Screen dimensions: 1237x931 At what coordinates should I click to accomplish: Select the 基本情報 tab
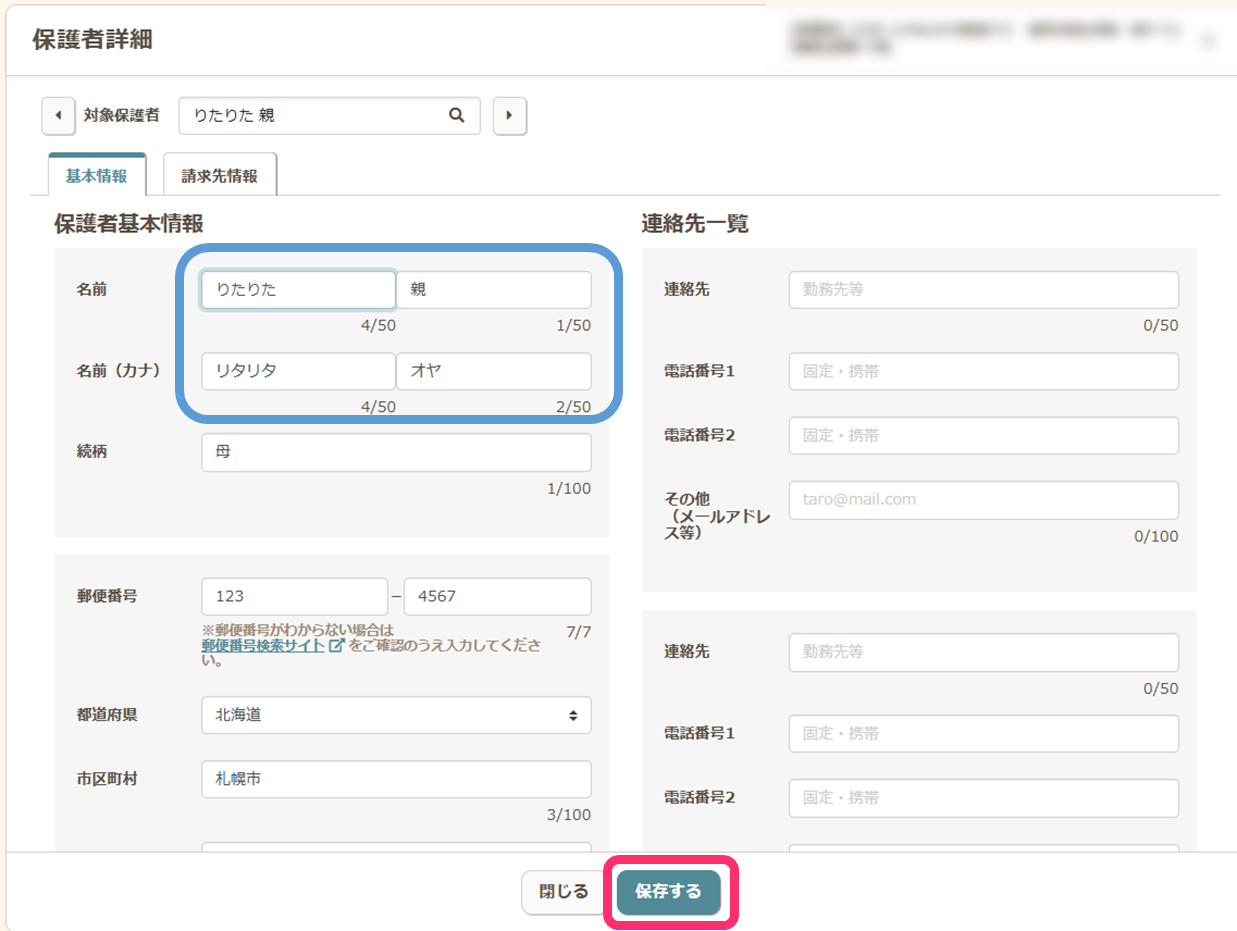pyautogui.click(x=97, y=176)
